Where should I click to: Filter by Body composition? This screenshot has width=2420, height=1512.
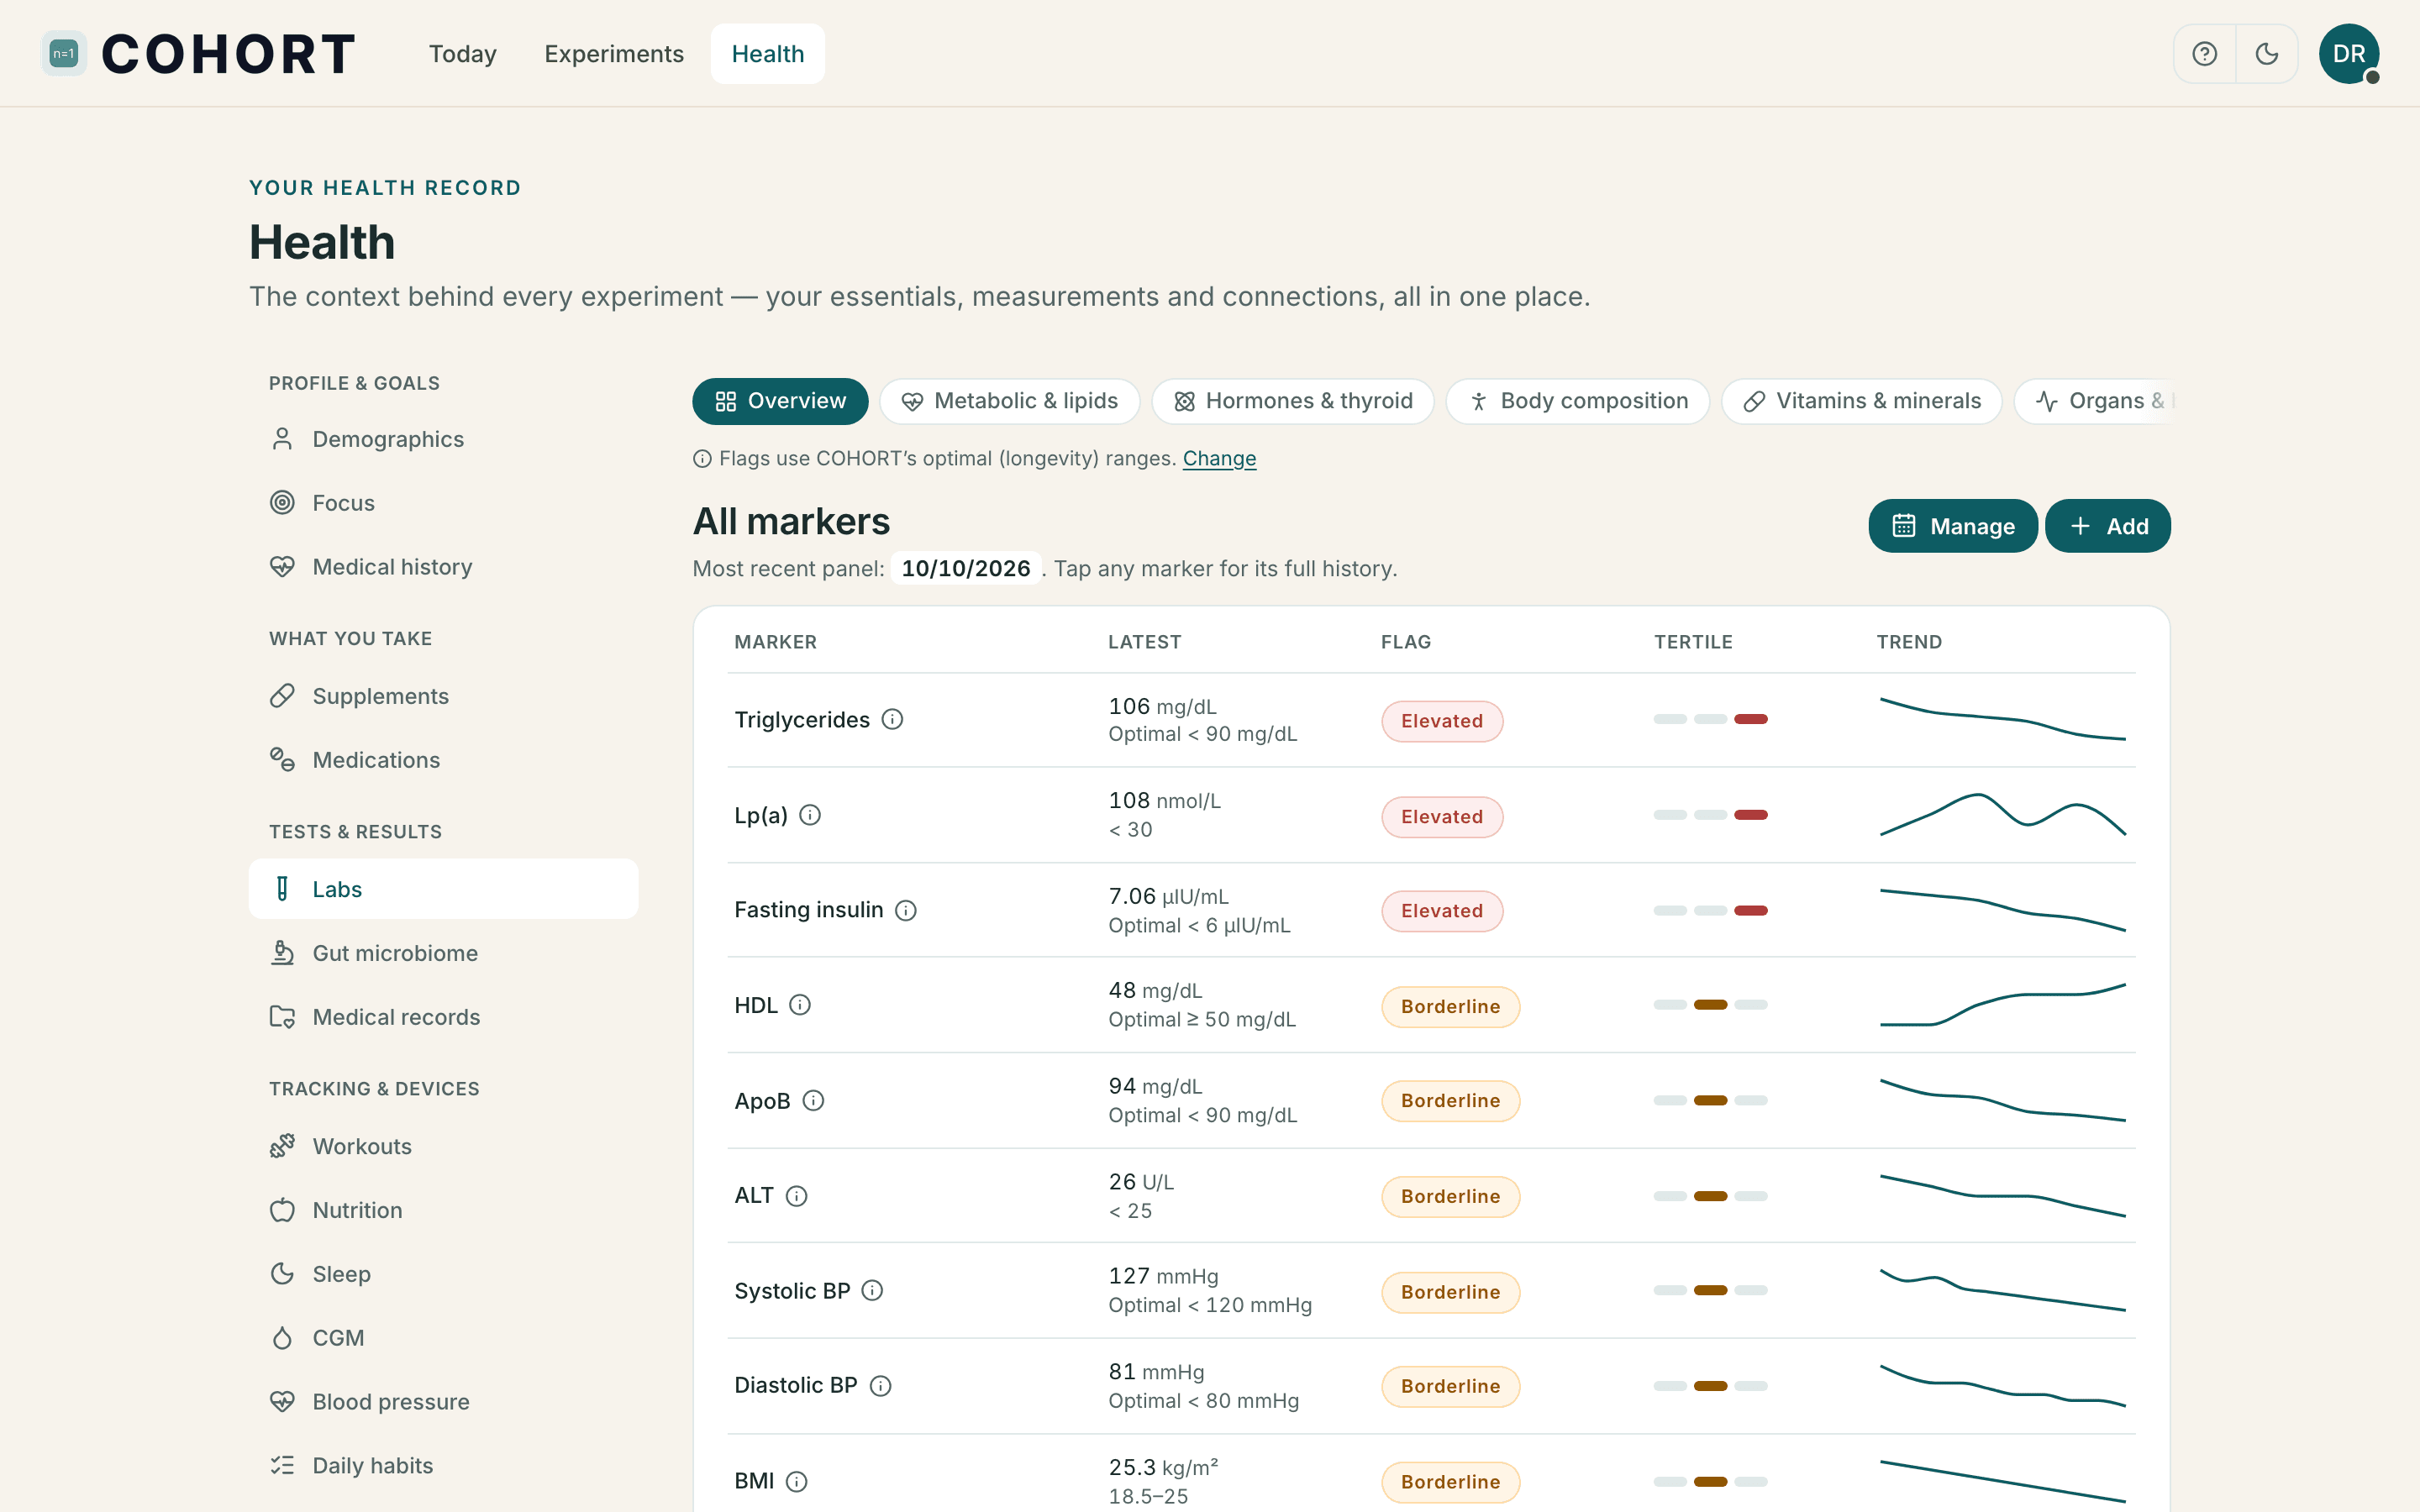(x=1578, y=401)
